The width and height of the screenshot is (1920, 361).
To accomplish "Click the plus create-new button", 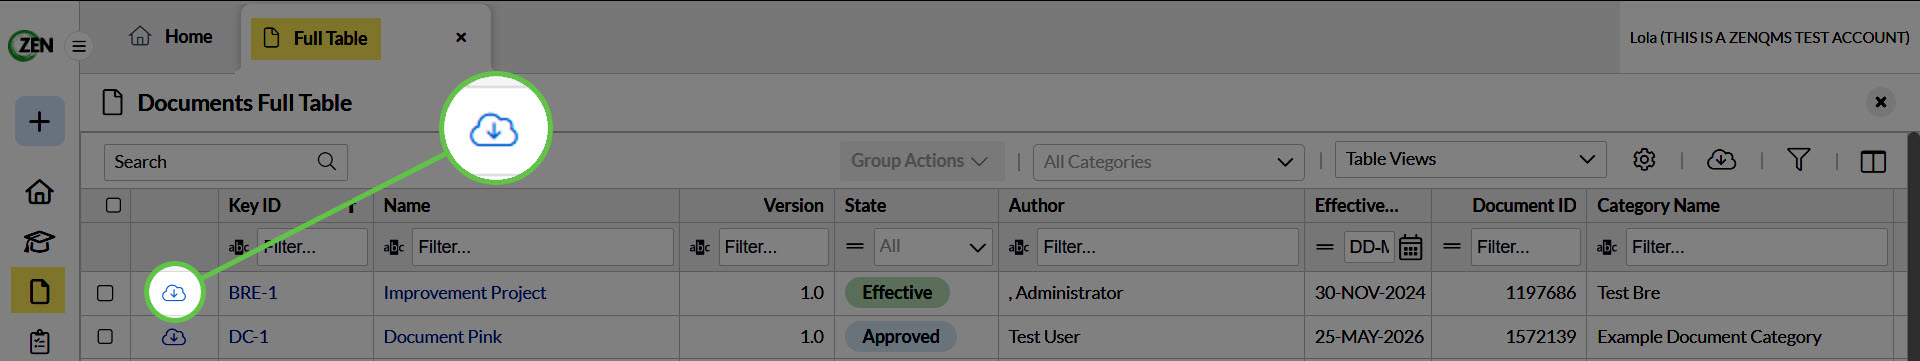I will (x=39, y=121).
